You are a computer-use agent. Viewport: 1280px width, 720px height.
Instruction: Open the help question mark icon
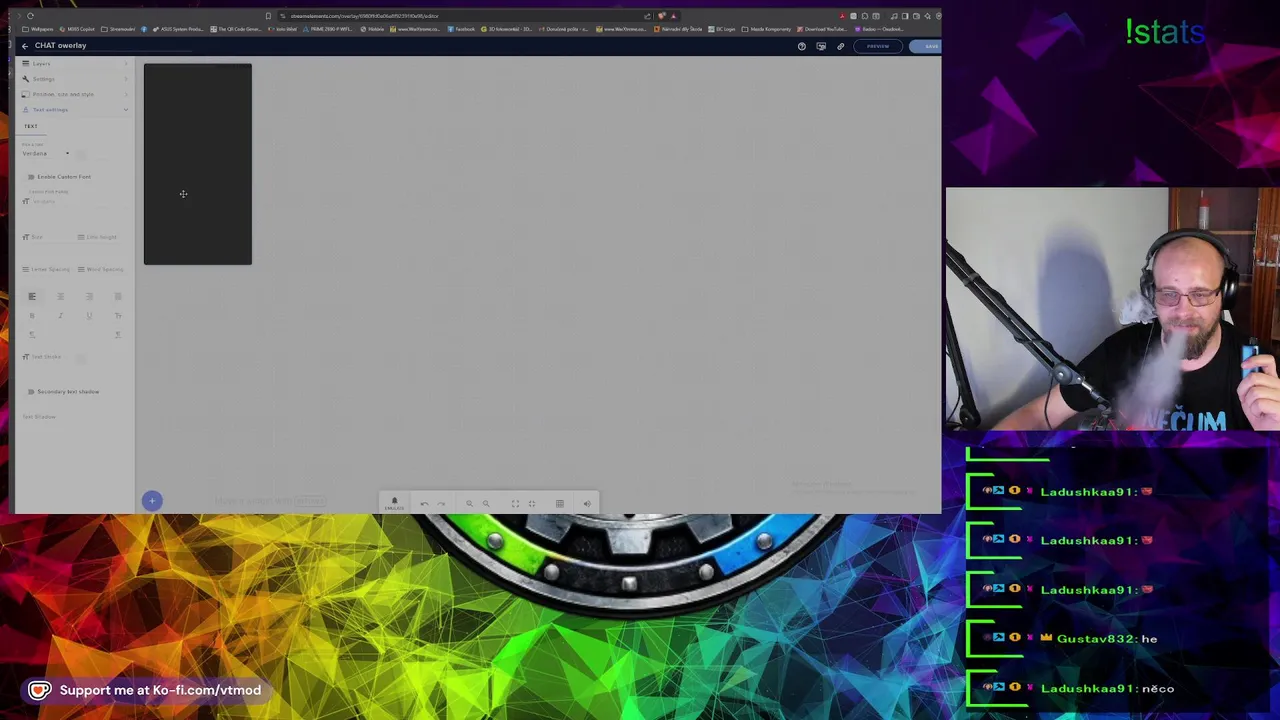click(x=801, y=46)
